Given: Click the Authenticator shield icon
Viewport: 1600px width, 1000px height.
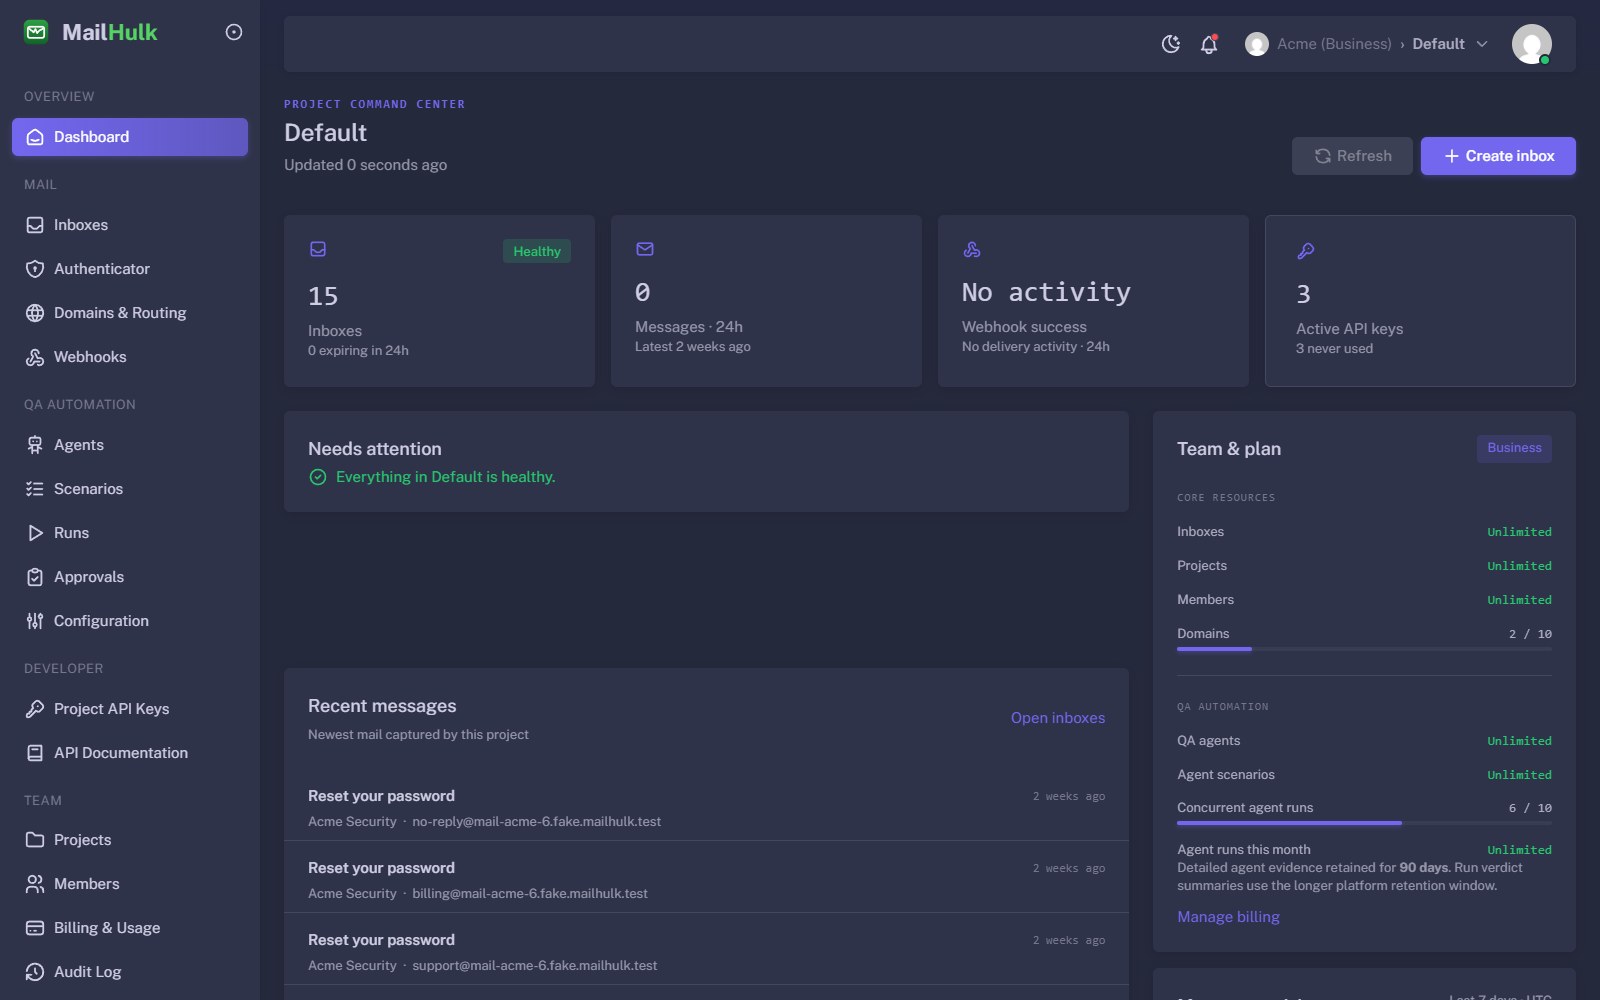Looking at the screenshot, I should point(35,269).
